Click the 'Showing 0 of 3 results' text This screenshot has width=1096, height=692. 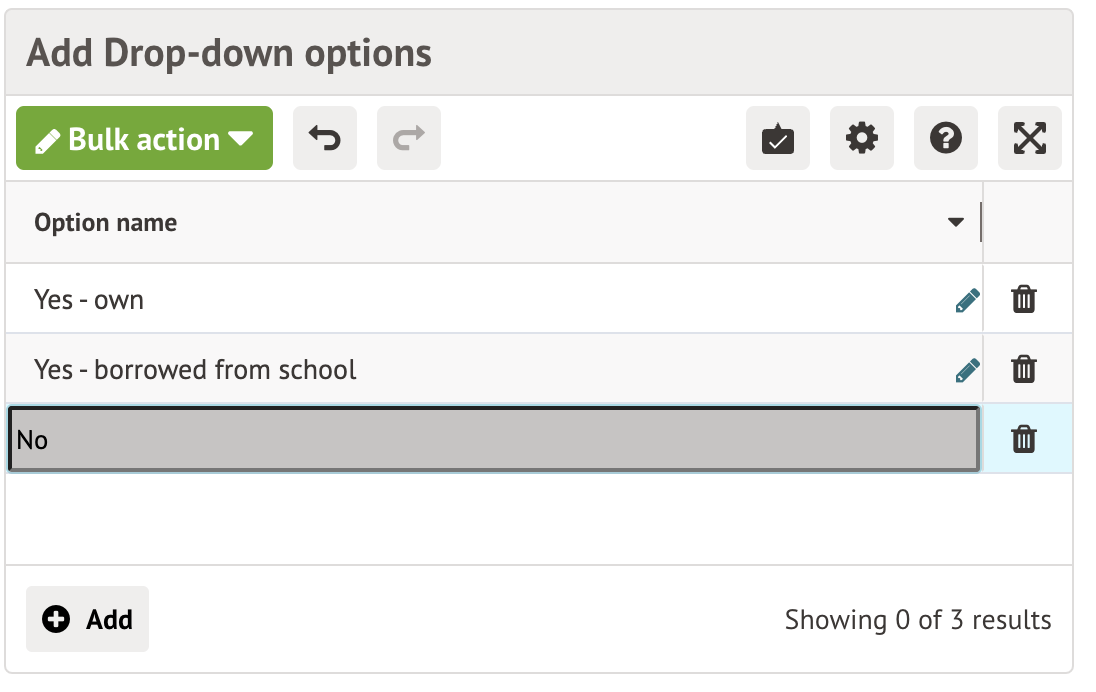[x=917, y=620]
